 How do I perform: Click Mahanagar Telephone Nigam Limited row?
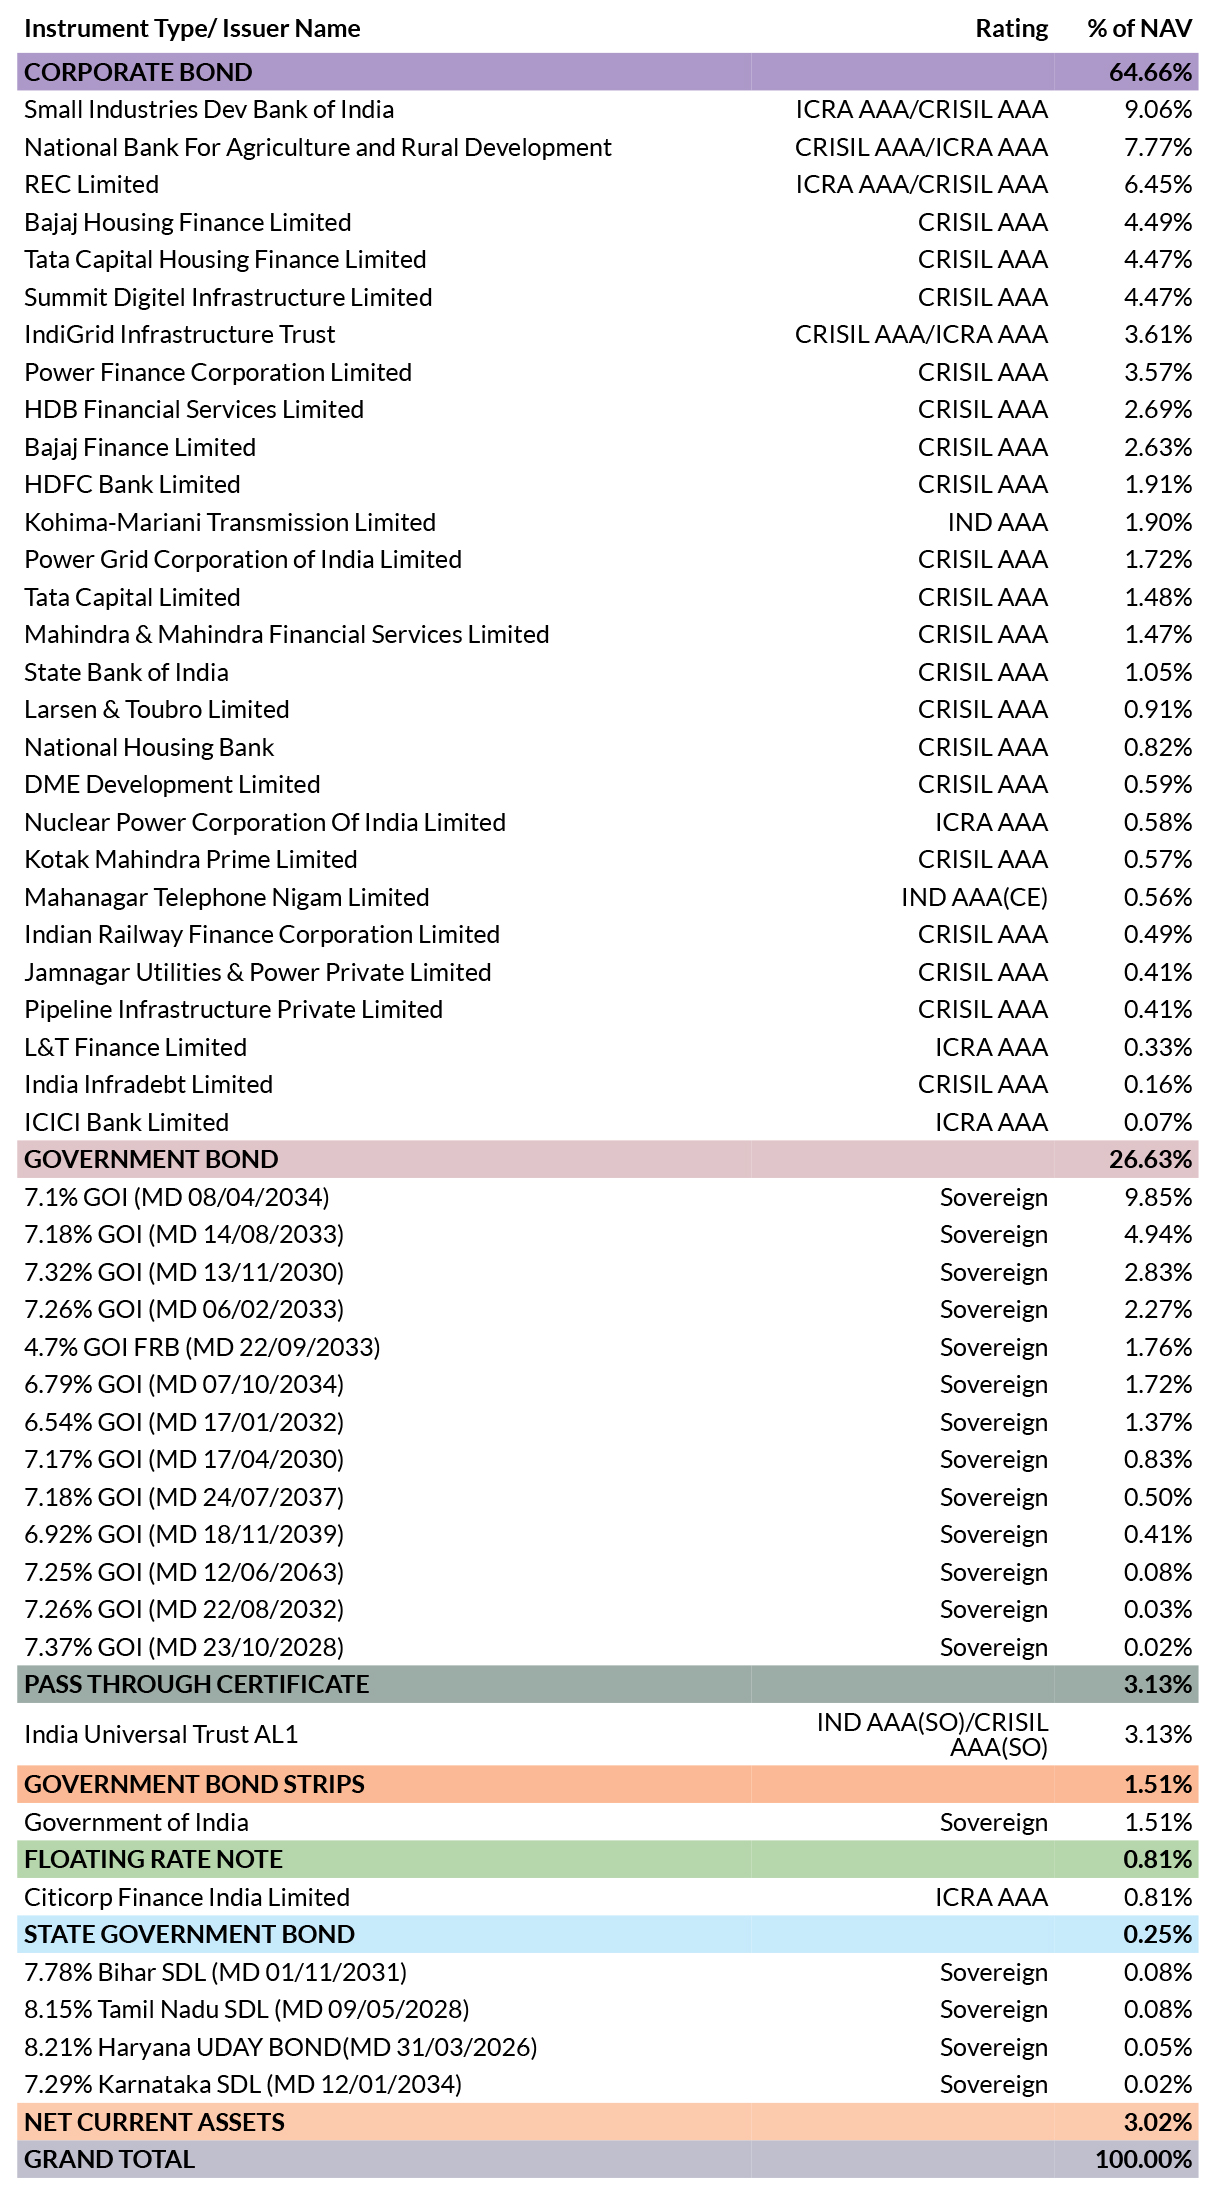pyautogui.click(x=607, y=897)
